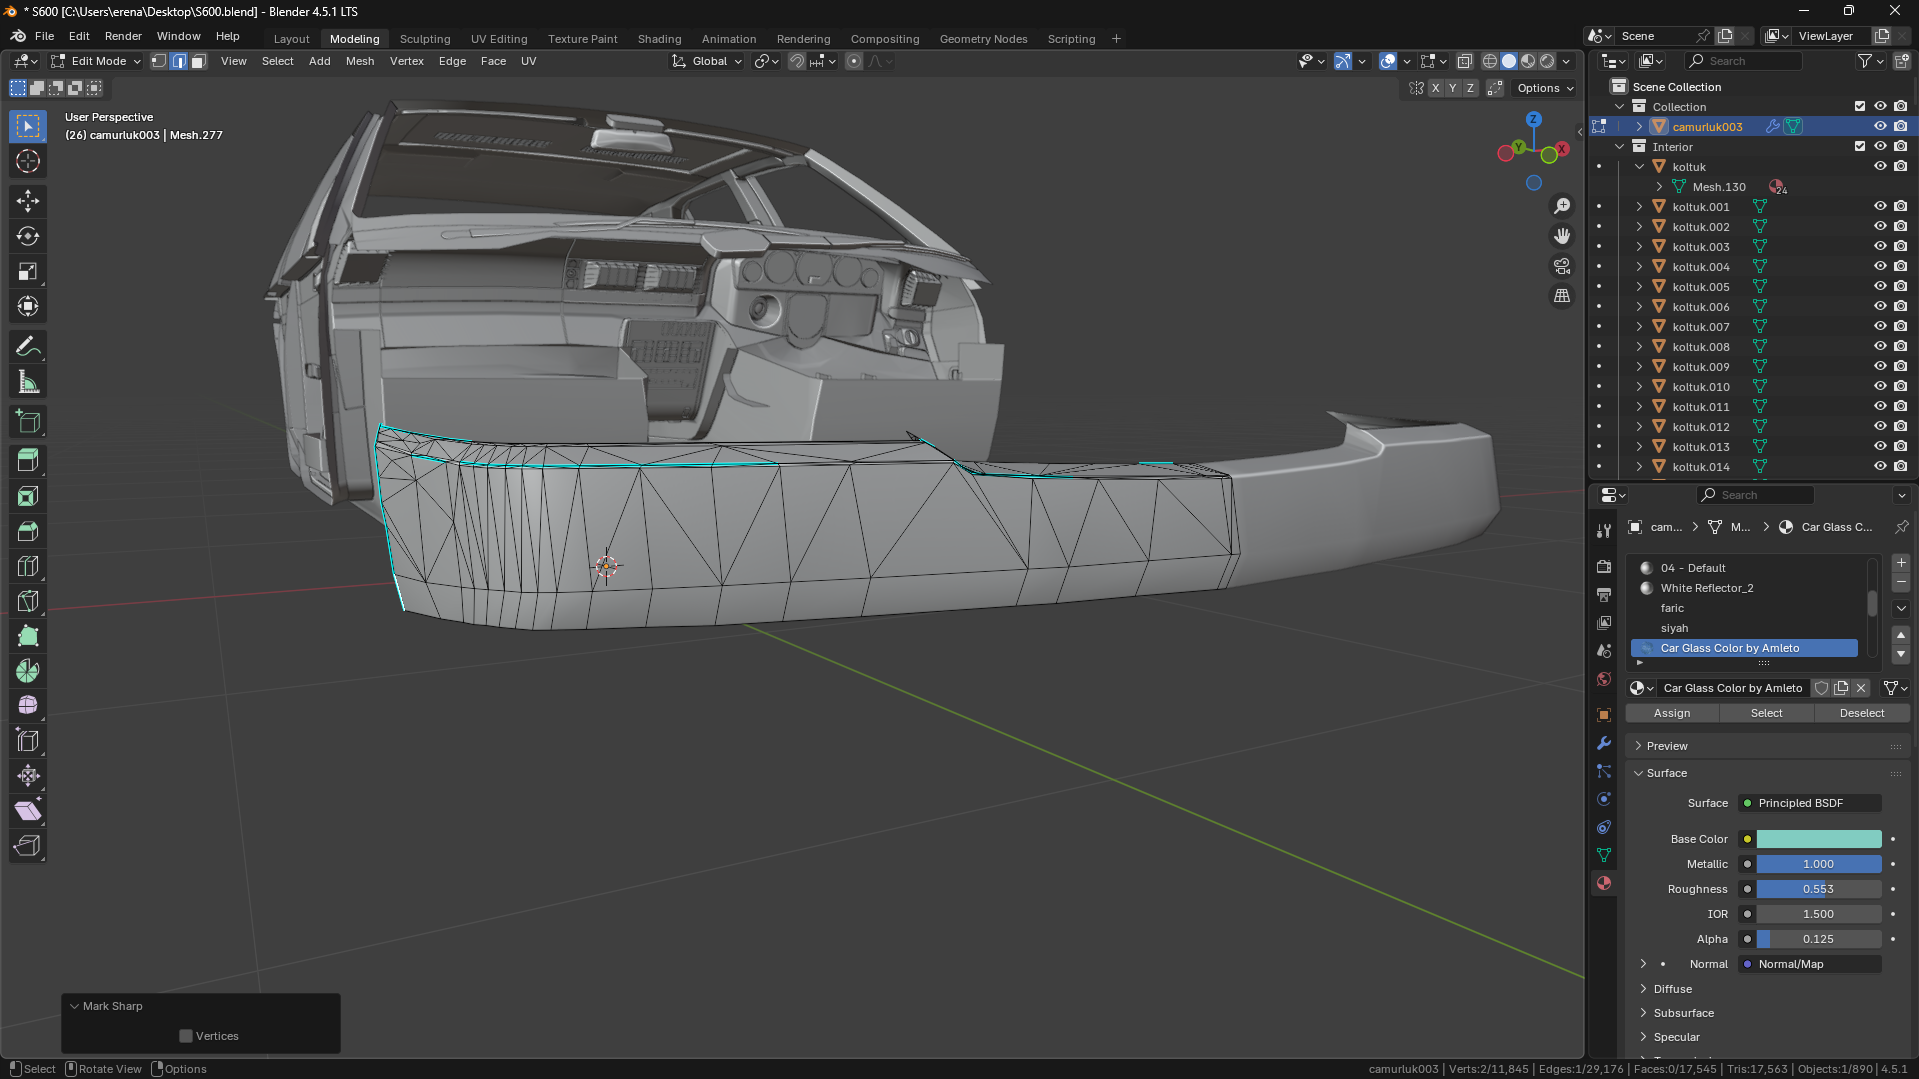
Task: Switch to face select mode
Action: [198, 61]
